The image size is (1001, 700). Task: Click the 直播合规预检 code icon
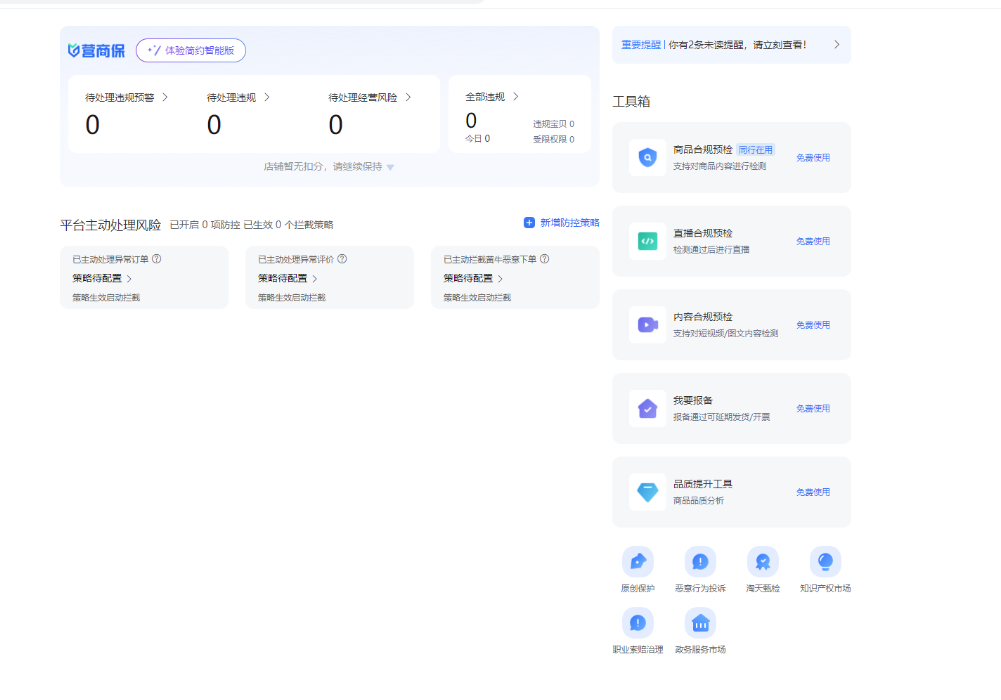pyautogui.click(x=647, y=241)
